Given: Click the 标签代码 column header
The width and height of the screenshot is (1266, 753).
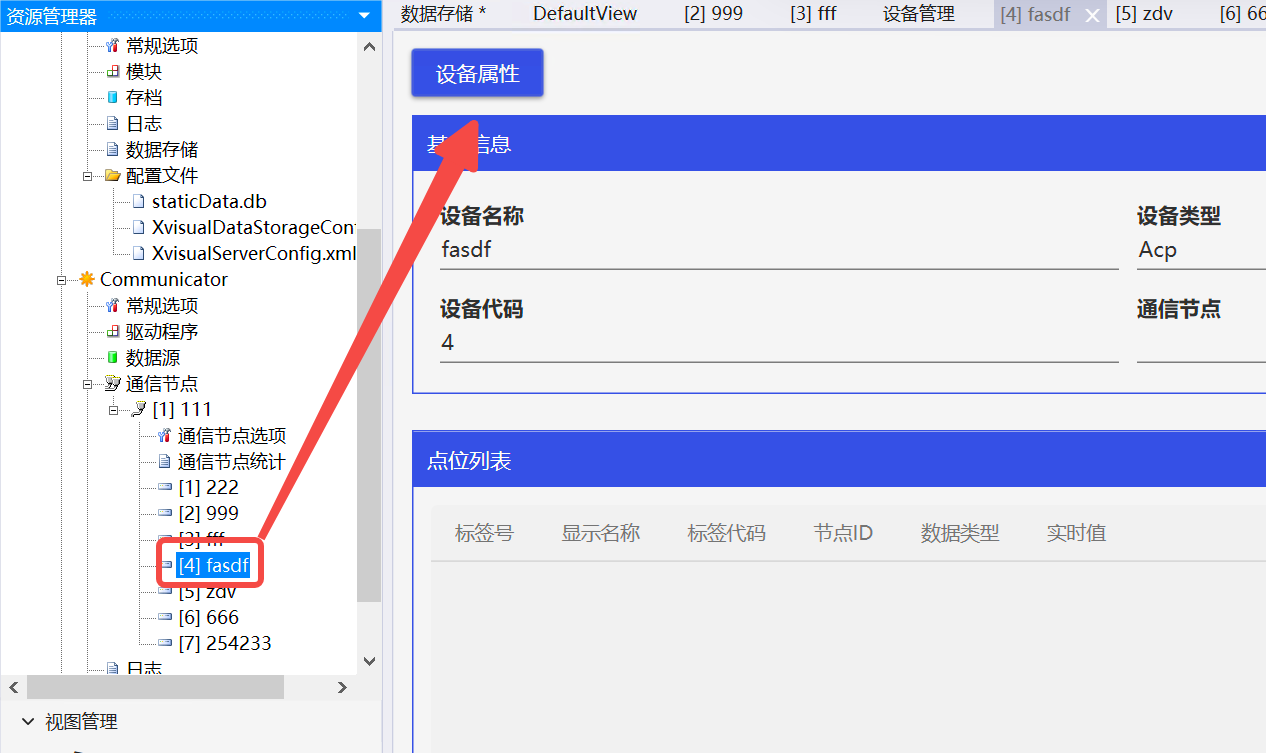Looking at the screenshot, I should 726,533.
